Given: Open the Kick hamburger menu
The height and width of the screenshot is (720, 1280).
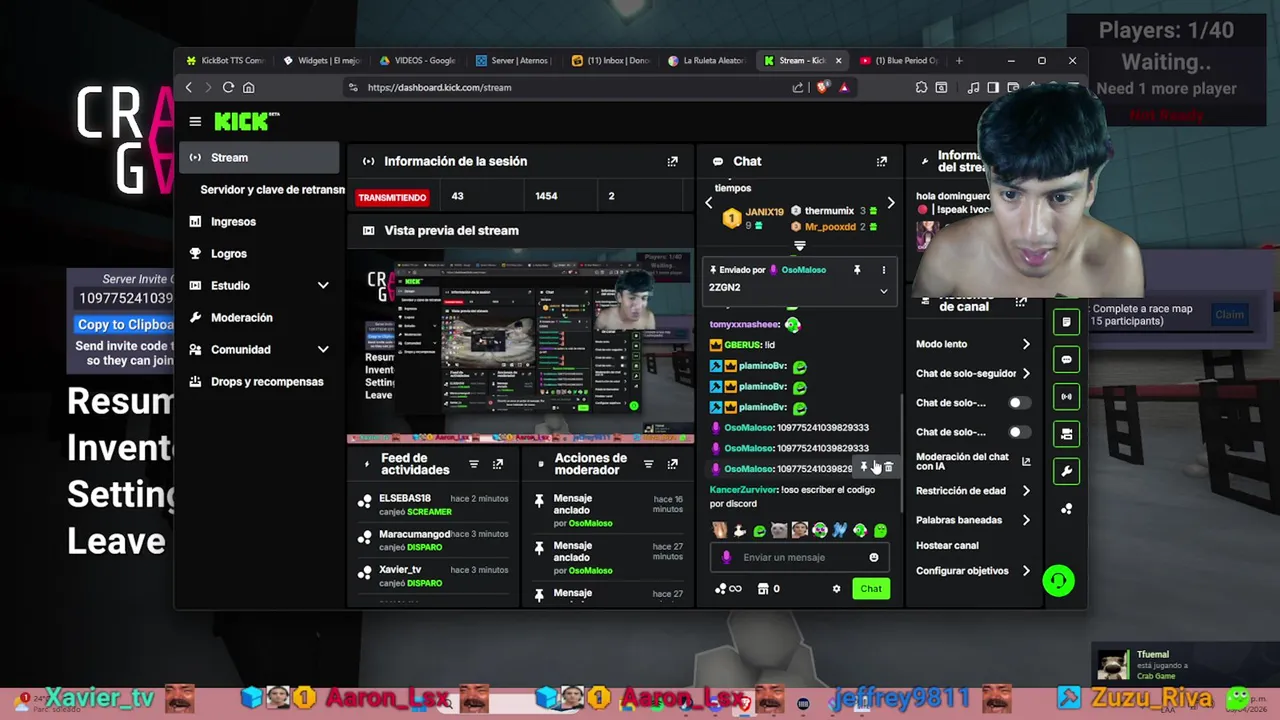Looking at the screenshot, I should pos(195,122).
